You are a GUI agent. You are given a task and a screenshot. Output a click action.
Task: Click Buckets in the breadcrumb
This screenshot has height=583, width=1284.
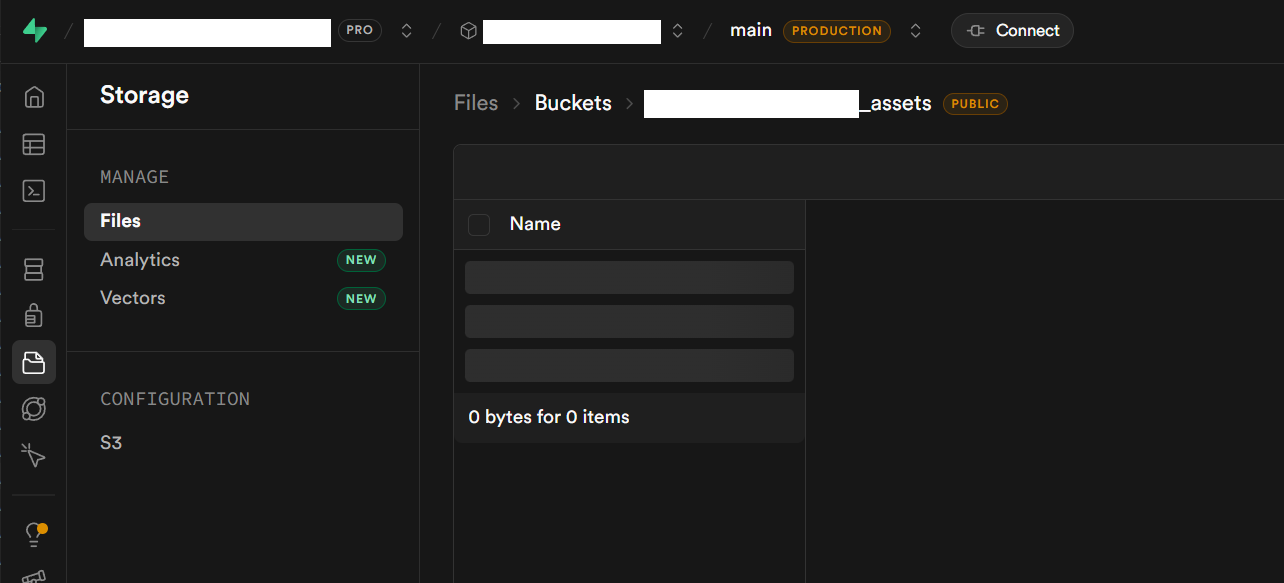573,103
